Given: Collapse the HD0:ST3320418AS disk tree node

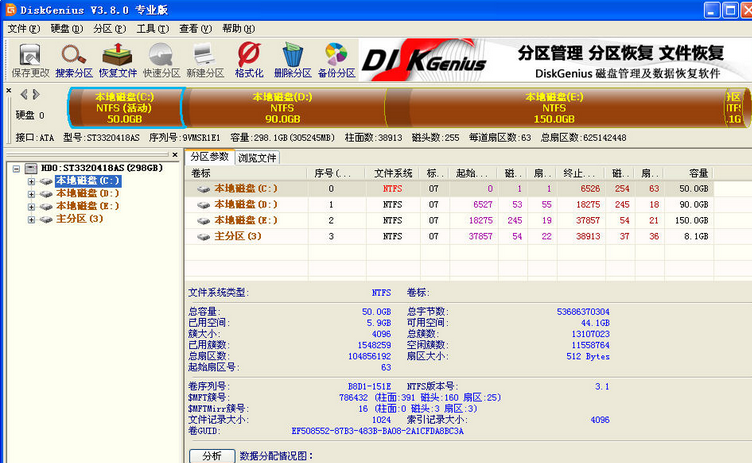Looking at the screenshot, I should pyautogui.click(x=18, y=168).
